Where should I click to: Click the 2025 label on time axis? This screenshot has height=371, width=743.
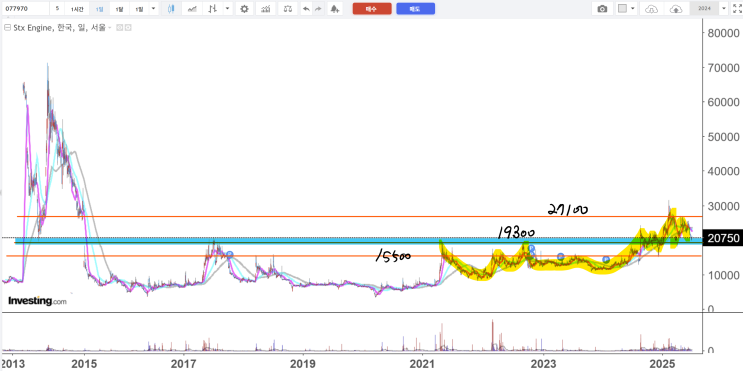662,363
